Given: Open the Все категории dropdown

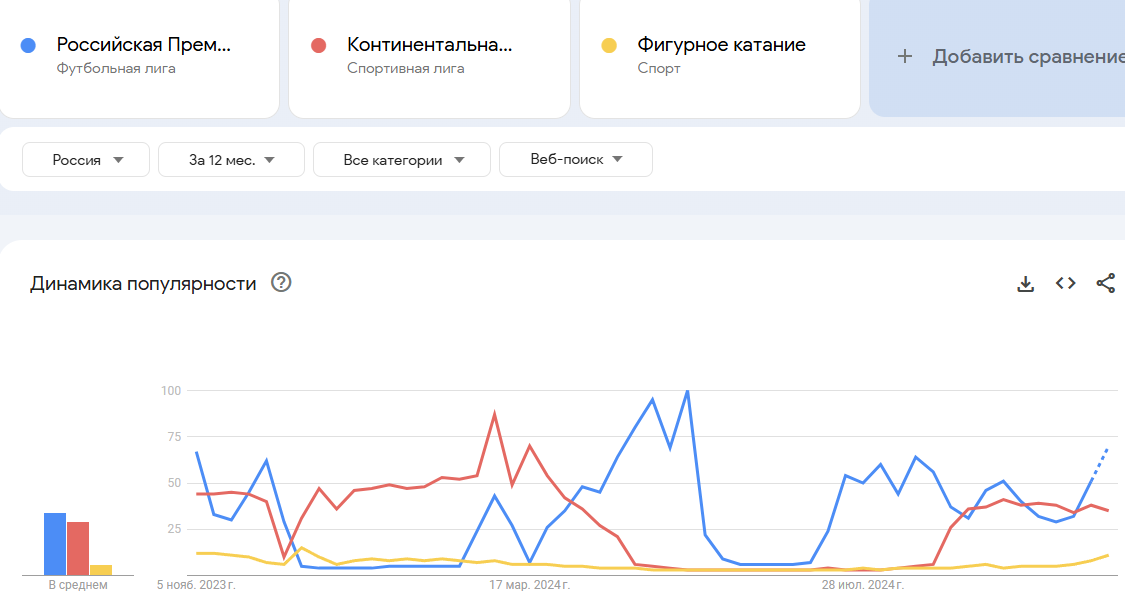Looking at the screenshot, I should coord(402,160).
